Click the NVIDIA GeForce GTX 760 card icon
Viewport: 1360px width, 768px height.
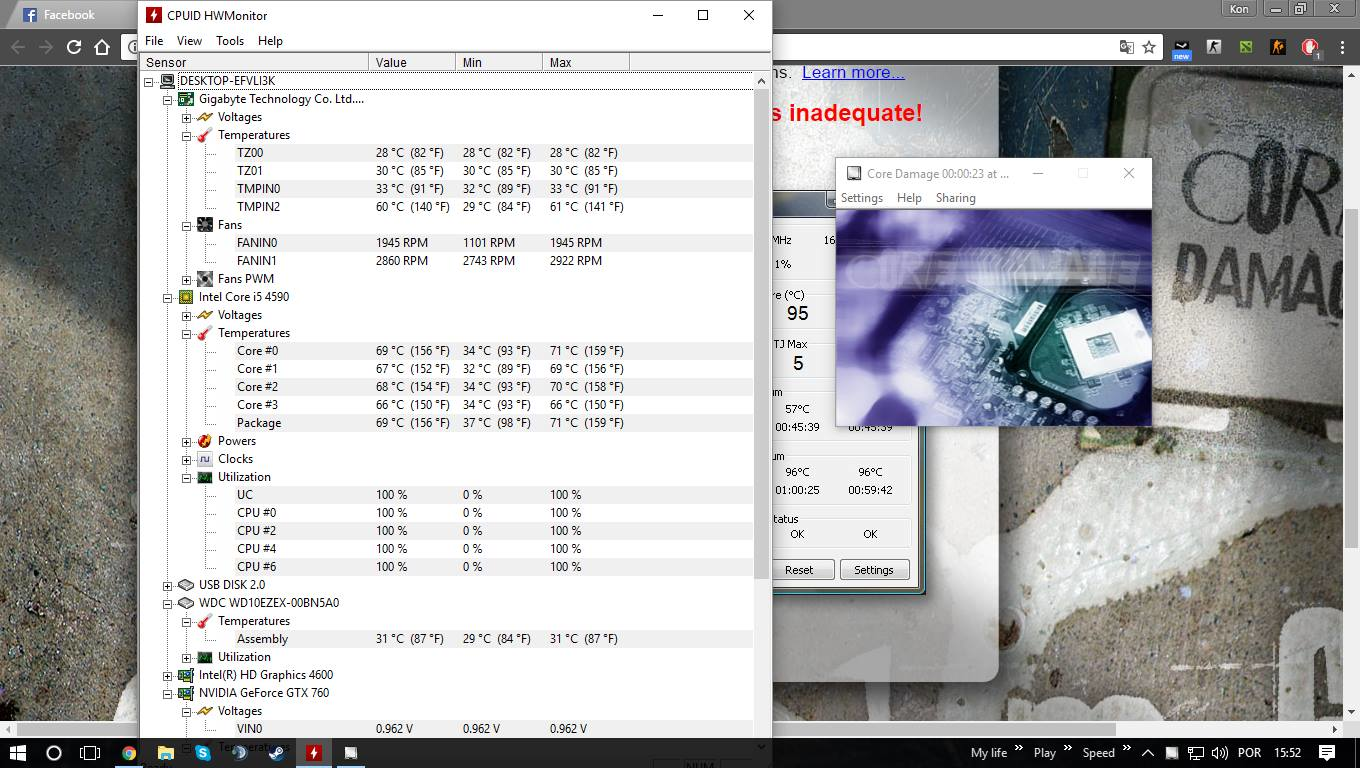click(x=186, y=693)
